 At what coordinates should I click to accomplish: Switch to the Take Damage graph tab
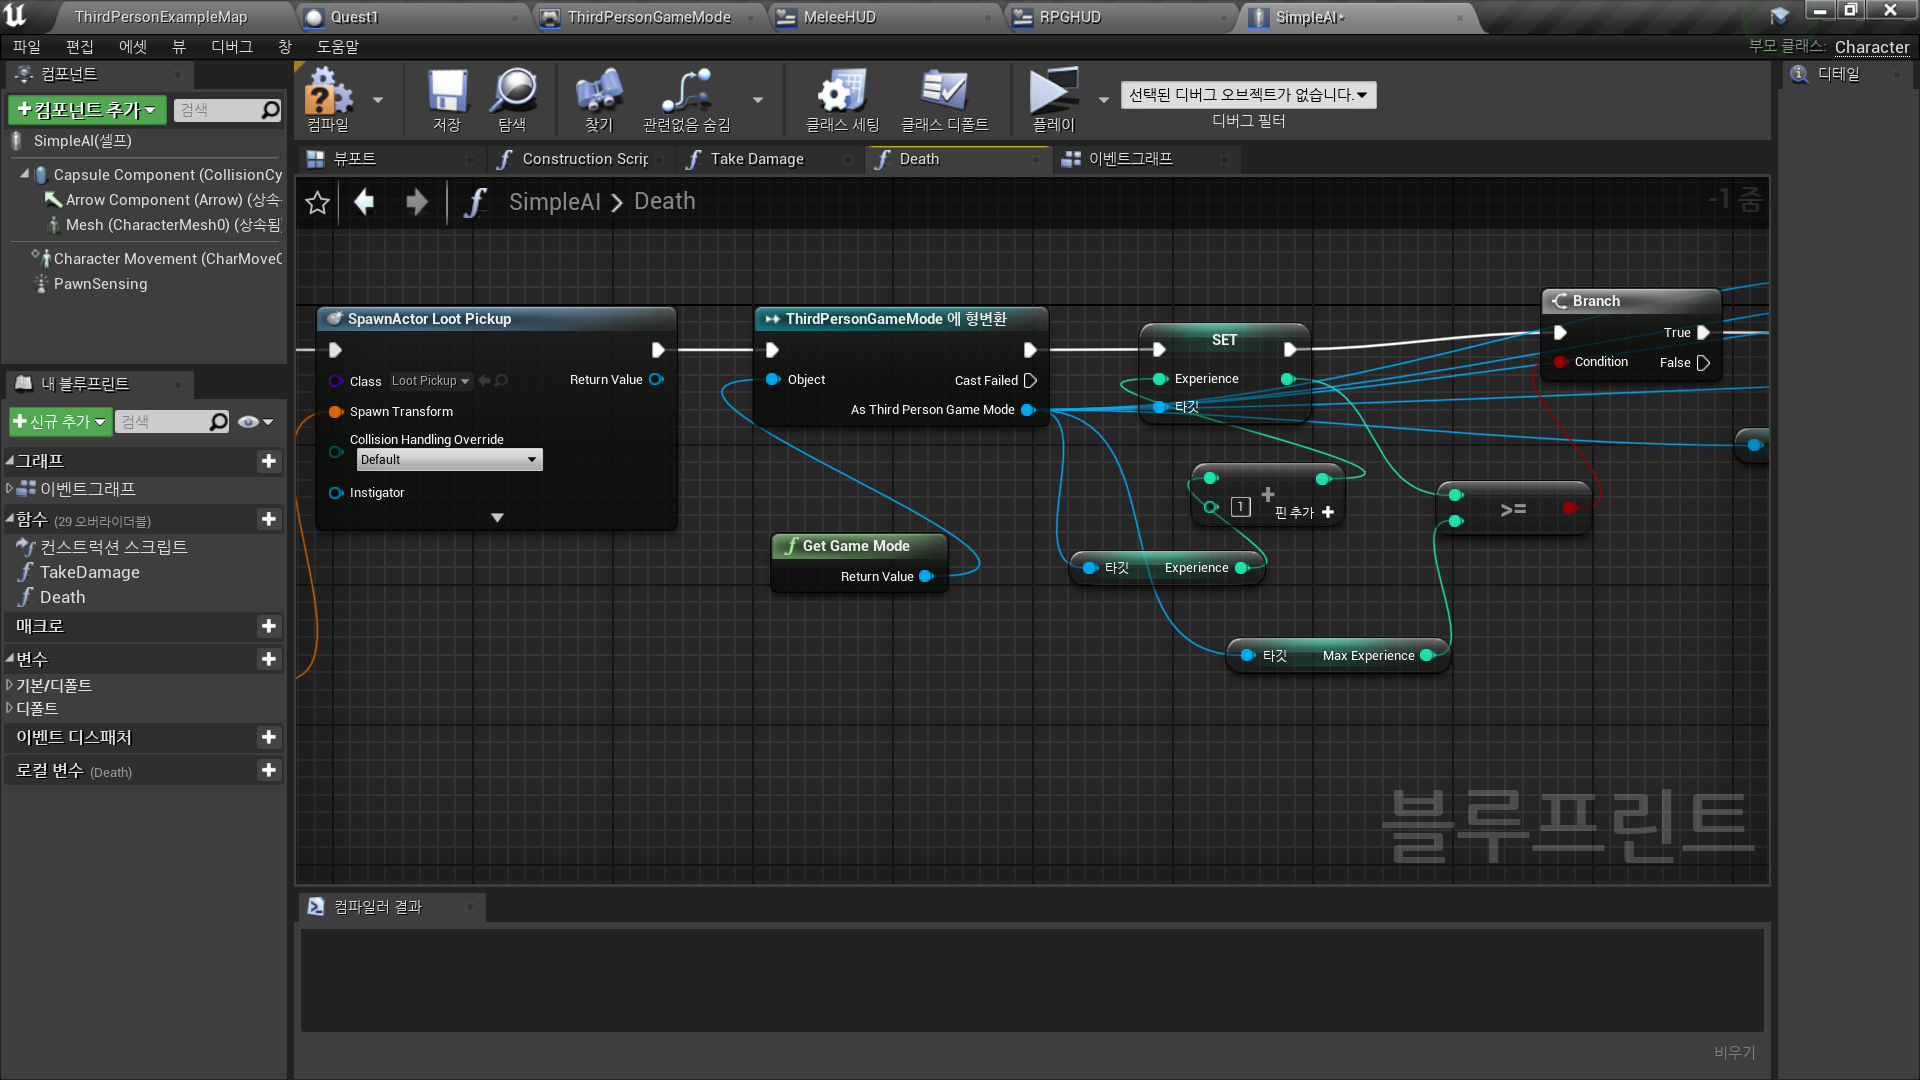[757, 159]
